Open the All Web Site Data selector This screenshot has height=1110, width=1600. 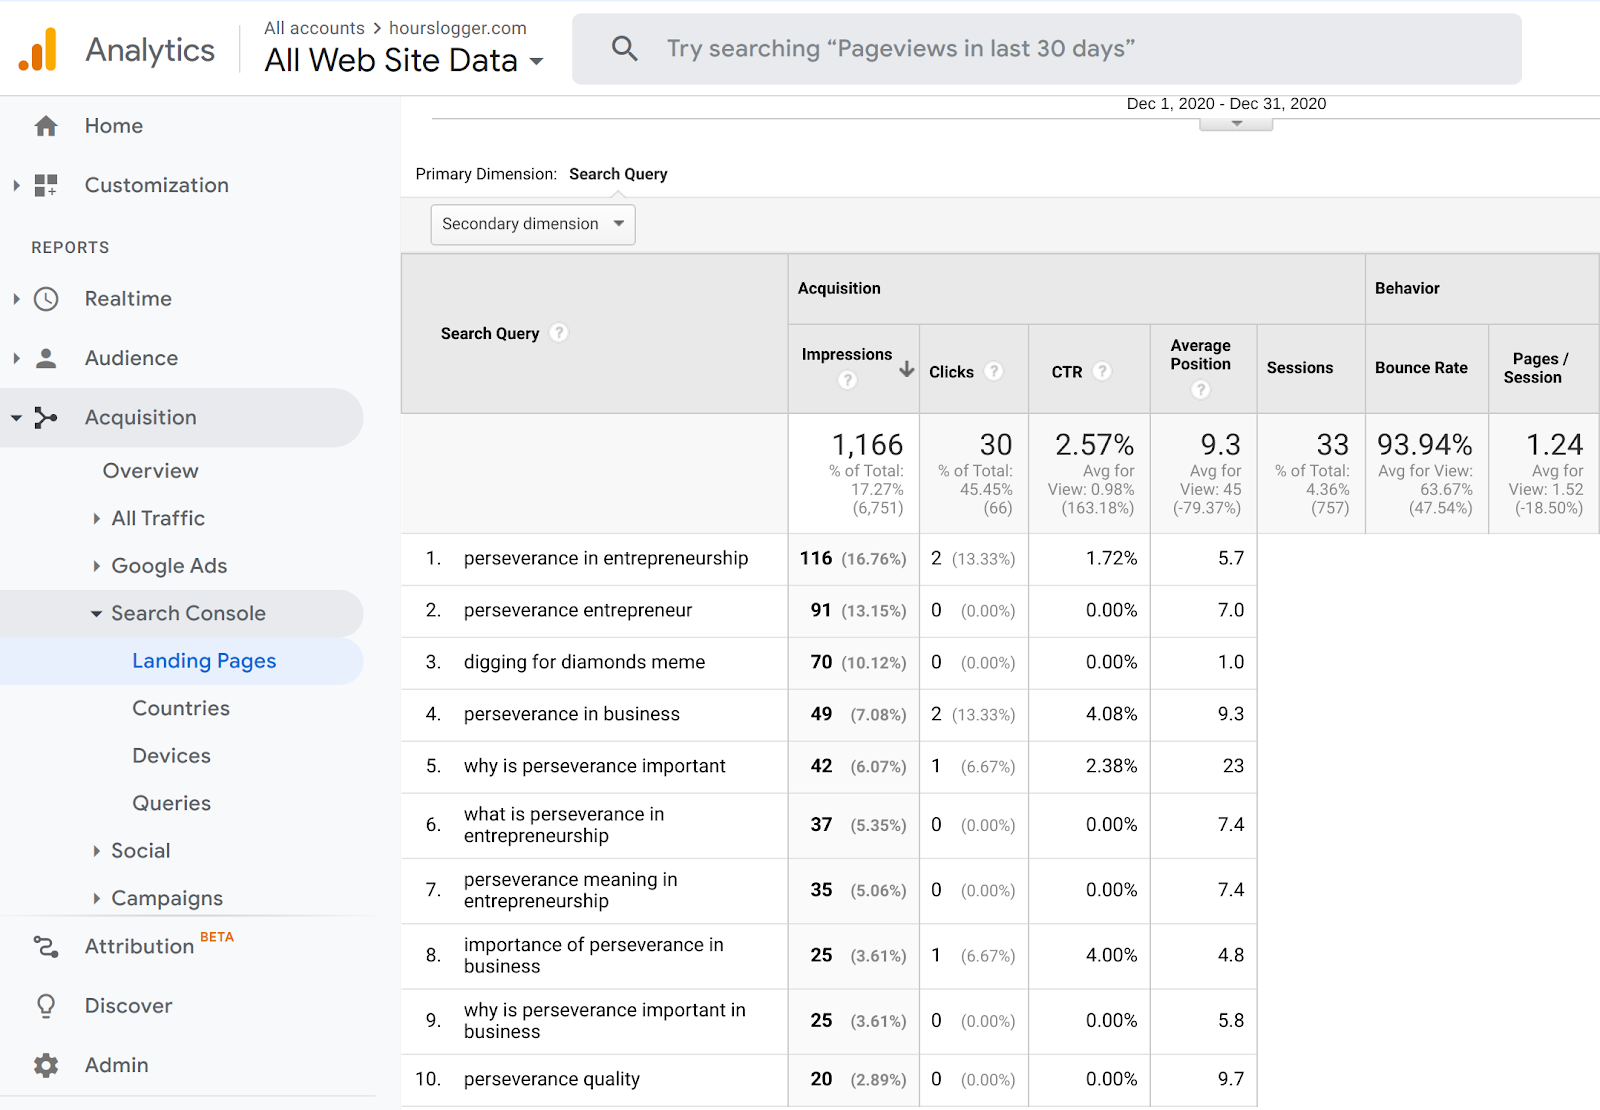click(x=404, y=60)
